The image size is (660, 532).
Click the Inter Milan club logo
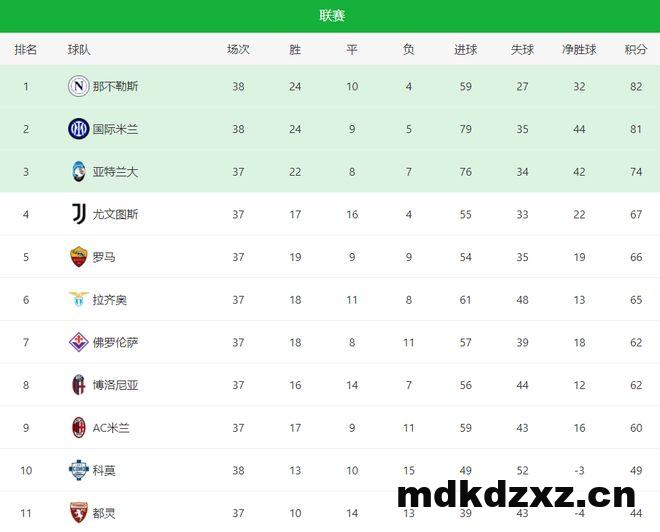pos(78,129)
